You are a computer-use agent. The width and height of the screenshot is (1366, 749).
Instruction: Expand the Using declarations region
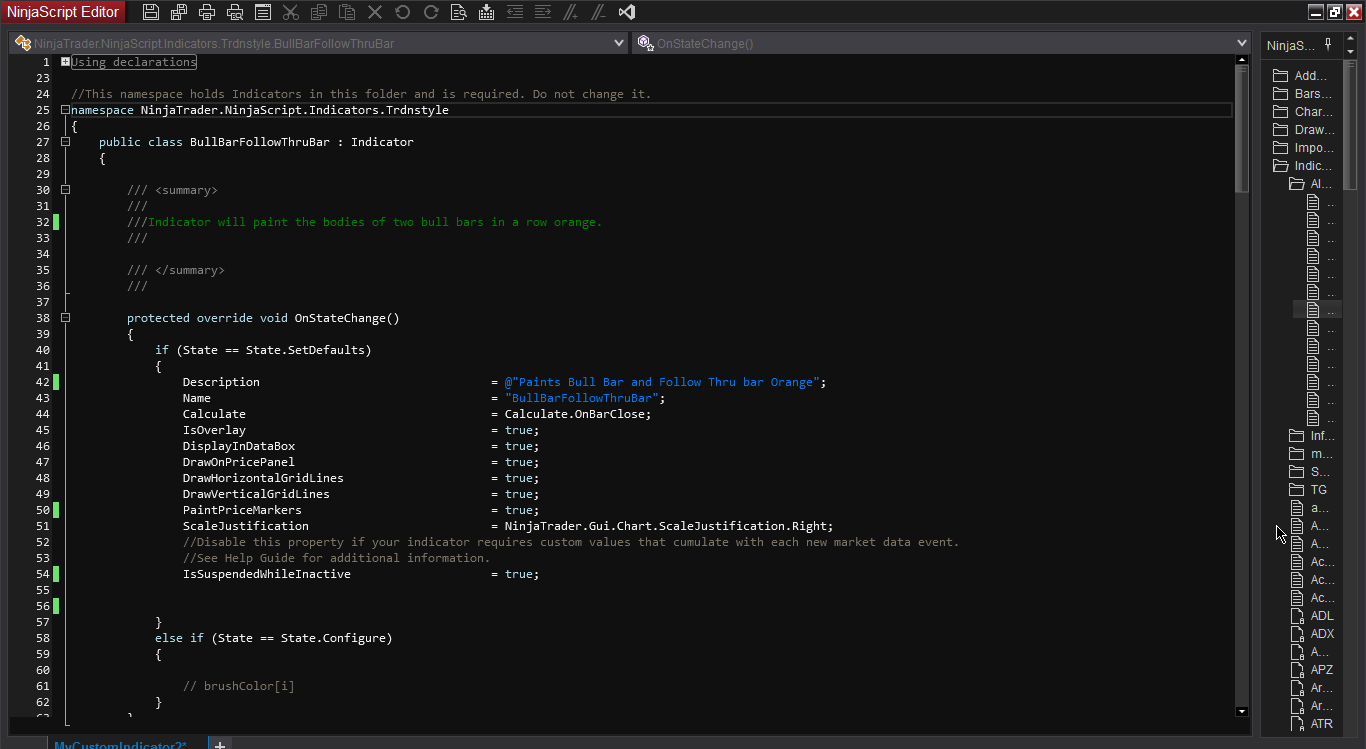[x=65, y=62]
